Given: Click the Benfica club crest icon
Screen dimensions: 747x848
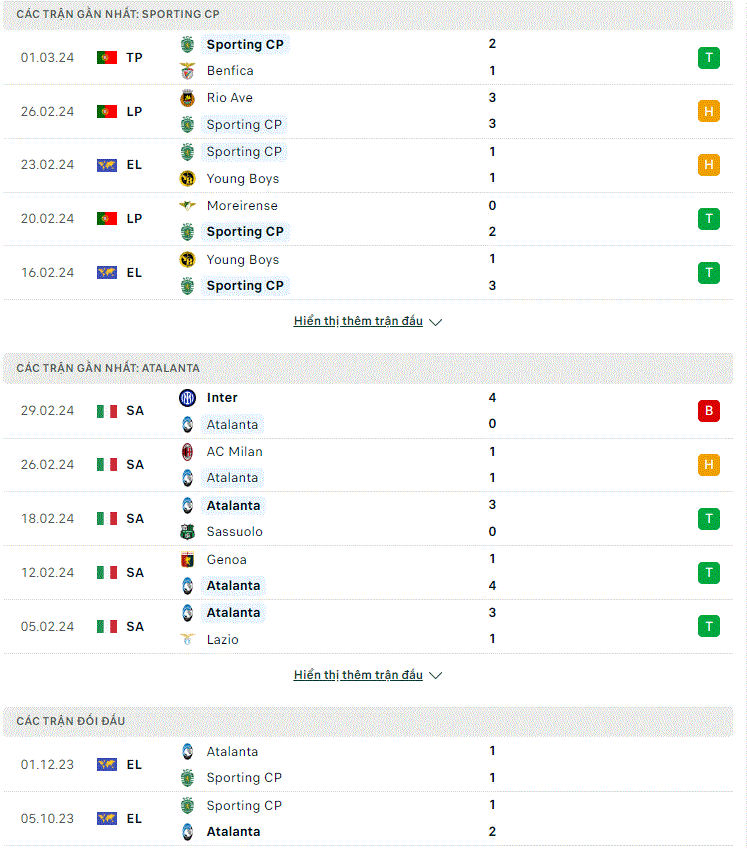Looking at the screenshot, I should click(x=187, y=71).
